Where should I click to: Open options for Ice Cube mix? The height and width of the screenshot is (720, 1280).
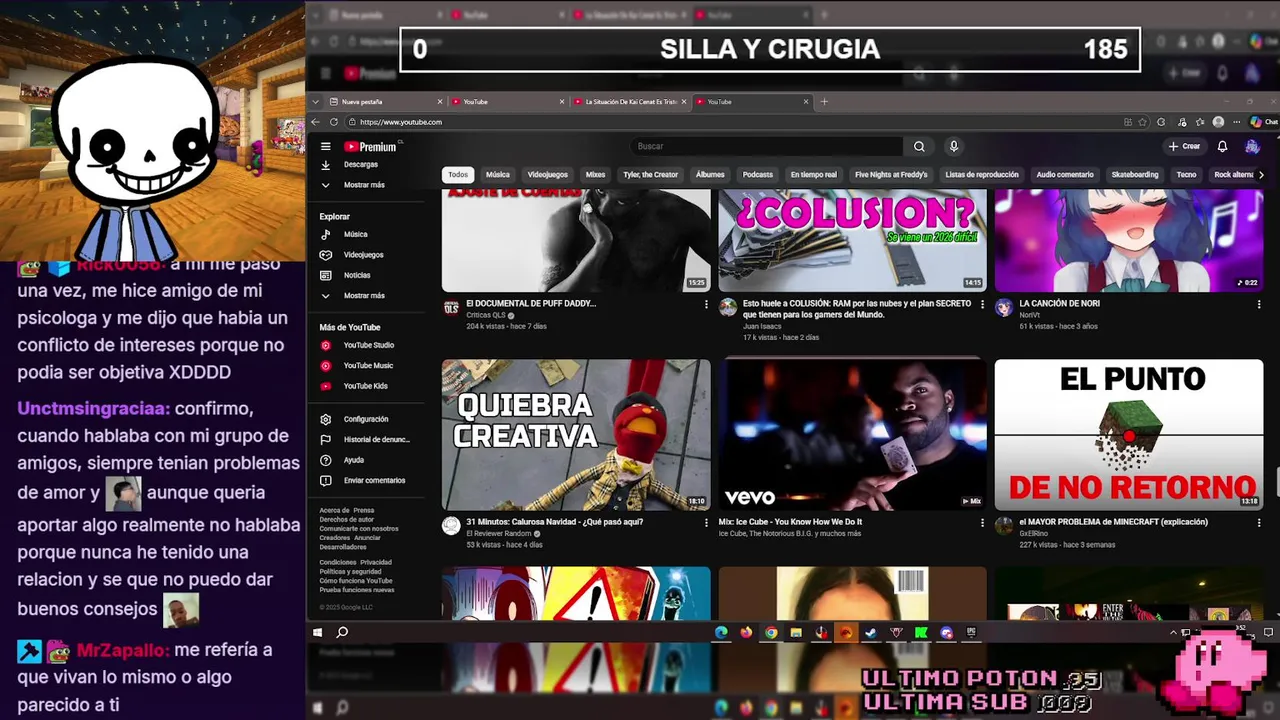tap(982, 523)
